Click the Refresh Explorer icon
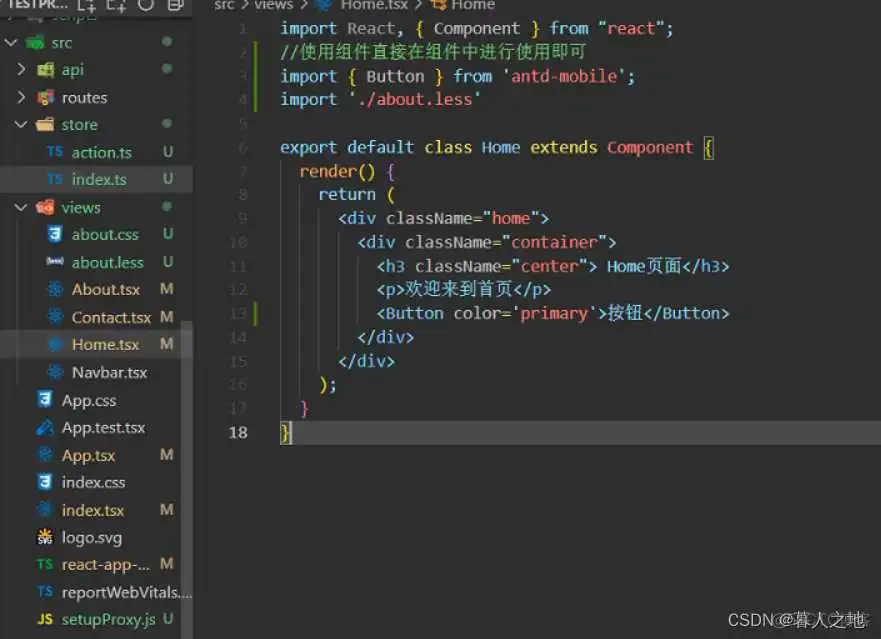This screenshot has width=881, height=639. pyautogui.click(x=146, y=7)
